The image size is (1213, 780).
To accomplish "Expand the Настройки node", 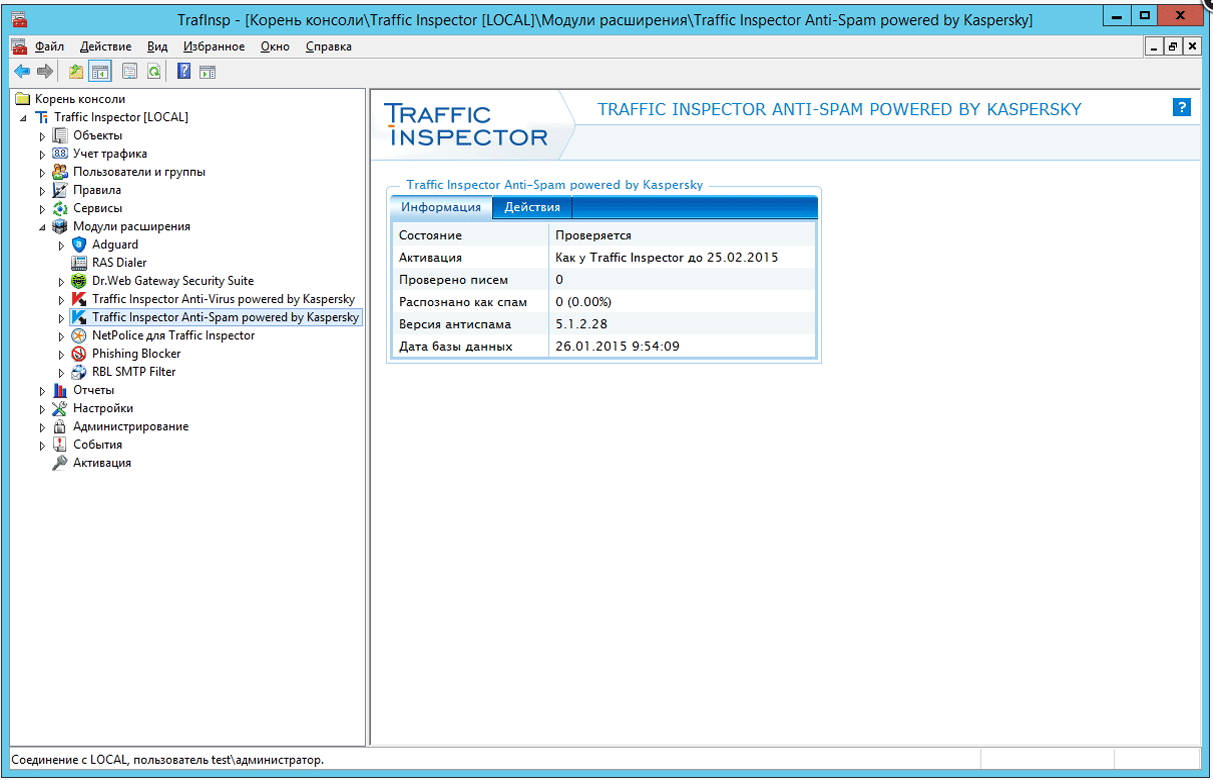I will pyautogui.click(x=43, y=408).
